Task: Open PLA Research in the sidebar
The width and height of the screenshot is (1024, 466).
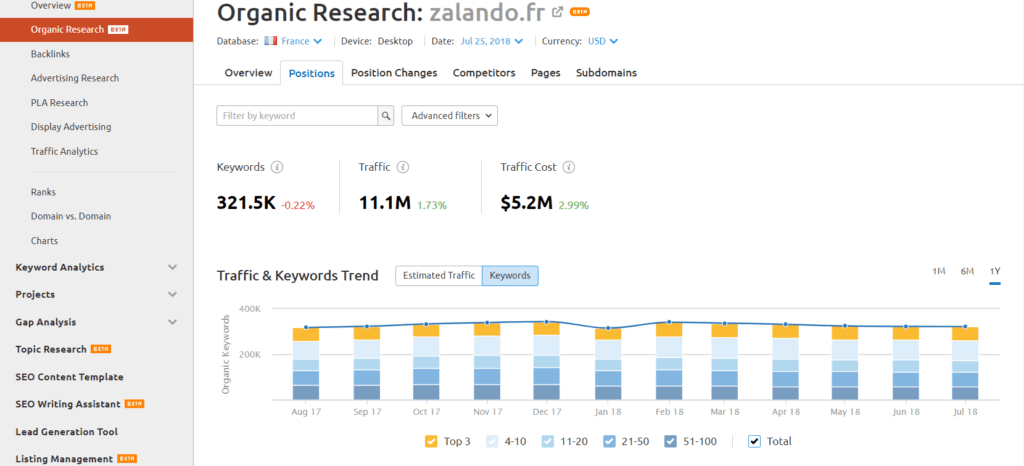Action: point(59,102)
